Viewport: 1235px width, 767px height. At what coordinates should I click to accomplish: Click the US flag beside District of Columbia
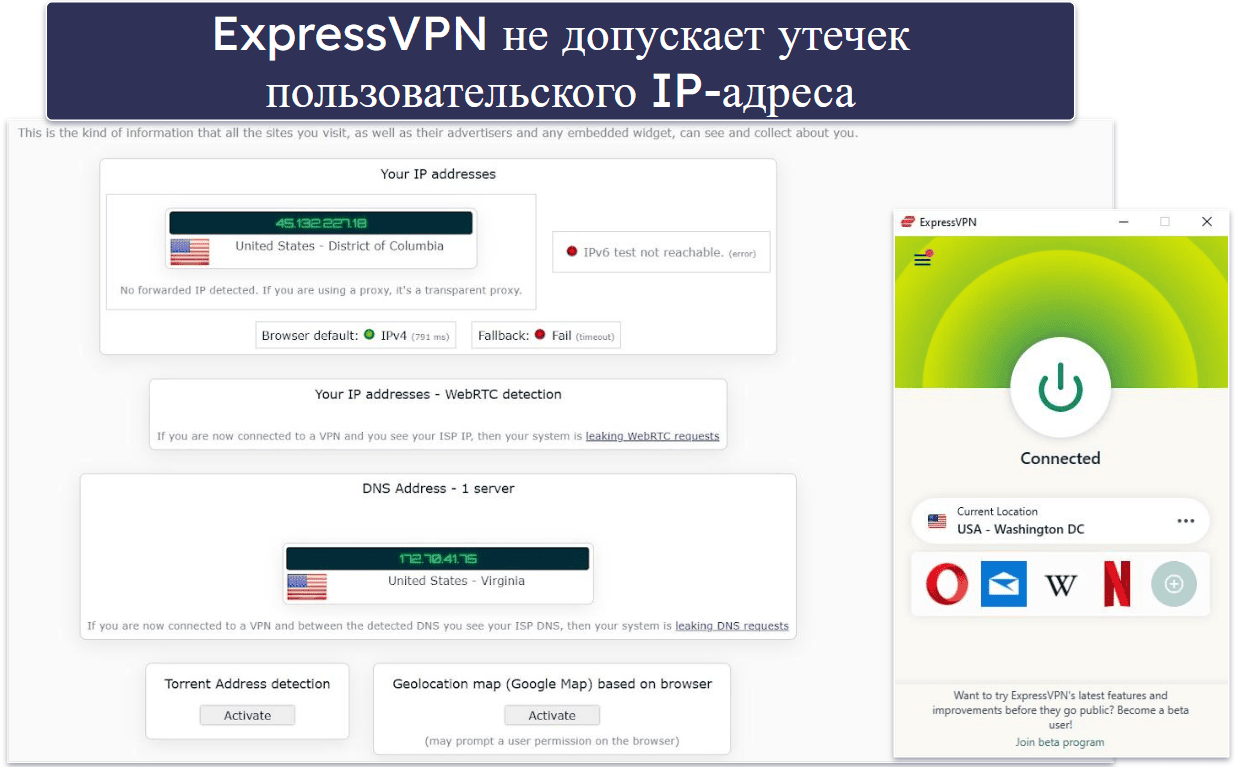190,251
